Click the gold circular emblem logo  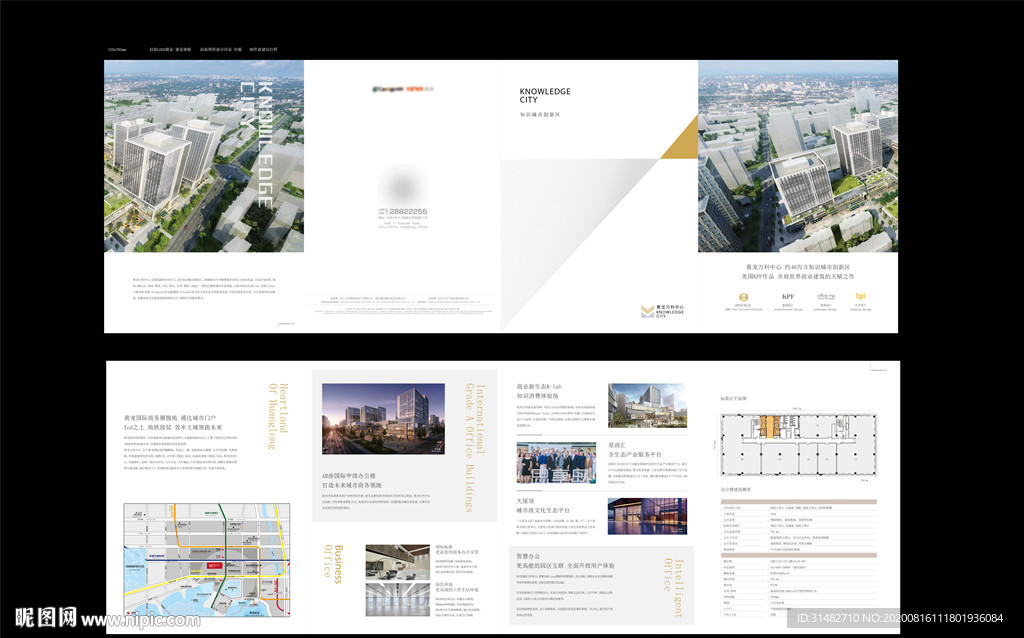pos(742,297)
